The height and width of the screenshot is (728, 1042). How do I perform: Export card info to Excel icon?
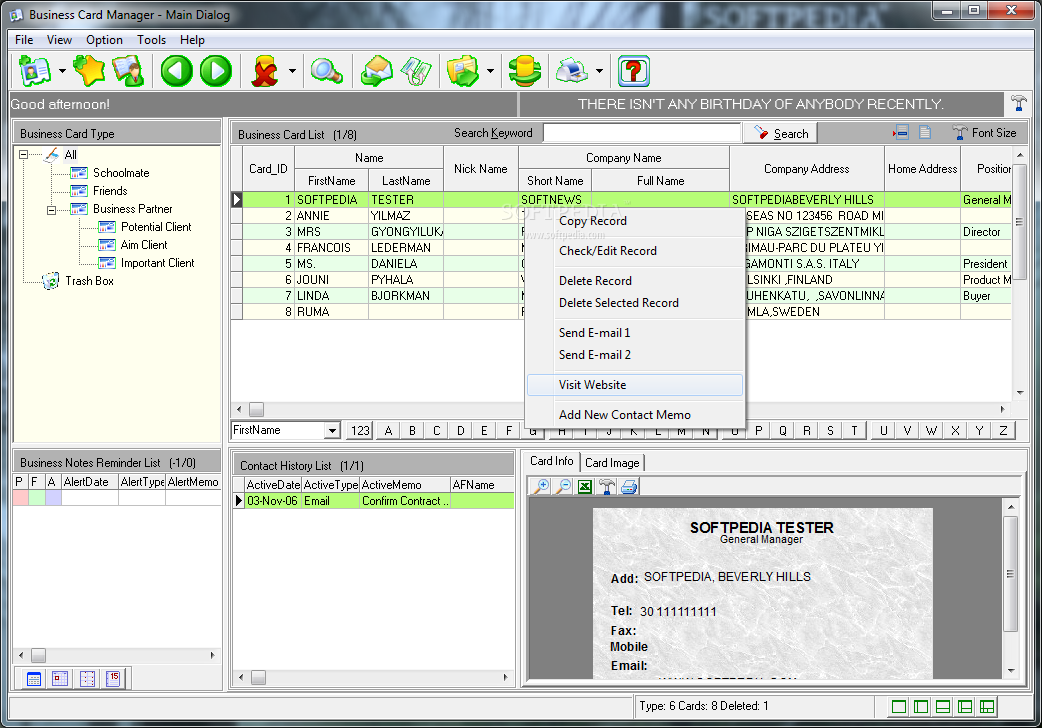585,487
